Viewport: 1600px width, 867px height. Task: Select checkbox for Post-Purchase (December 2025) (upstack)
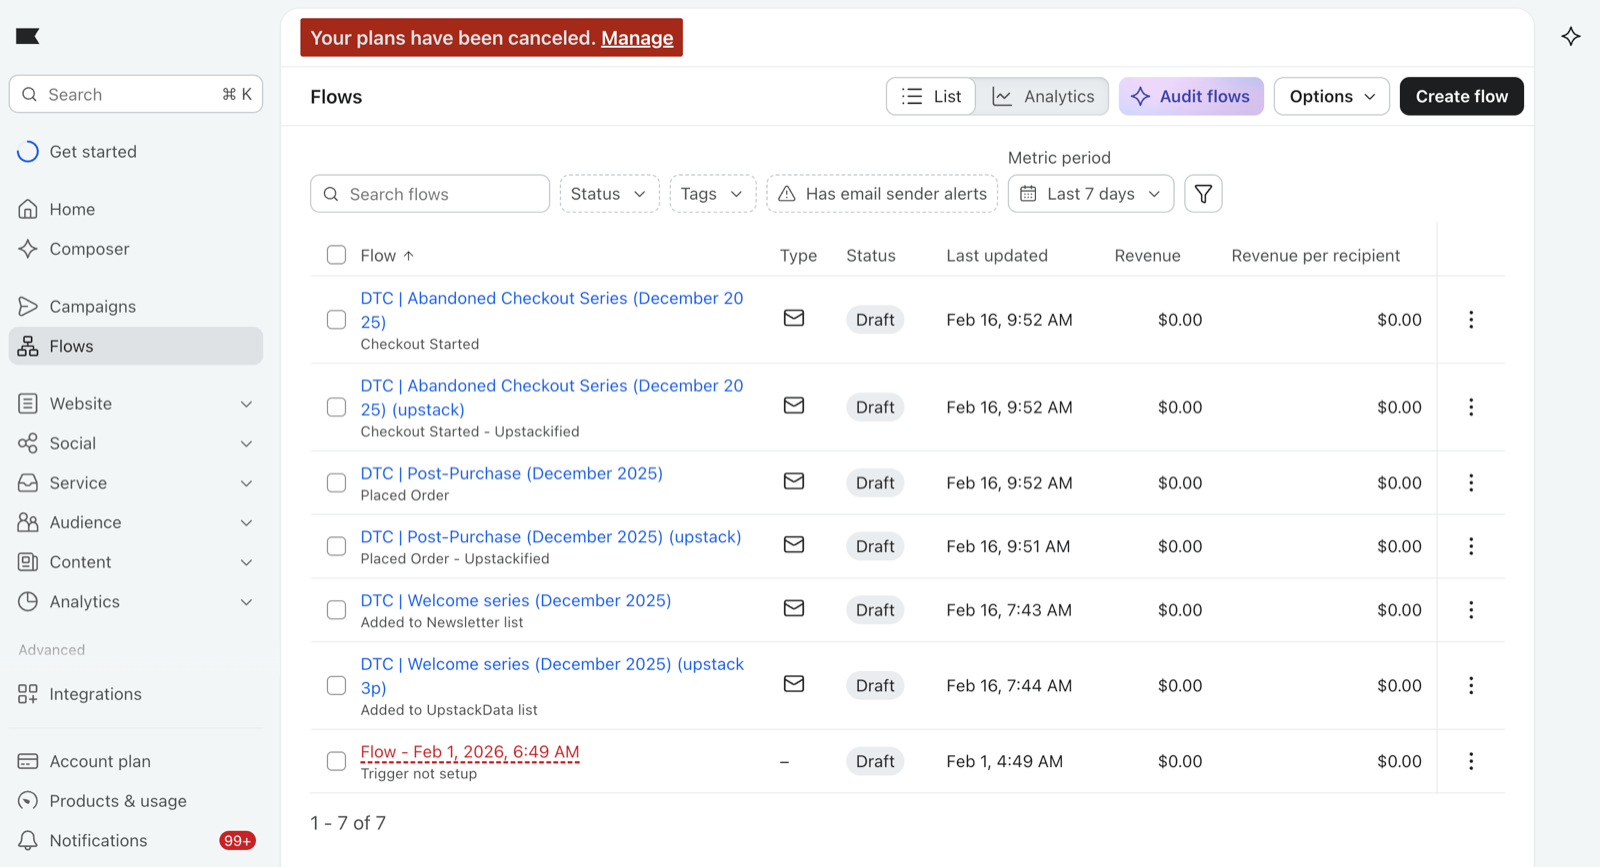pos(336,546)
